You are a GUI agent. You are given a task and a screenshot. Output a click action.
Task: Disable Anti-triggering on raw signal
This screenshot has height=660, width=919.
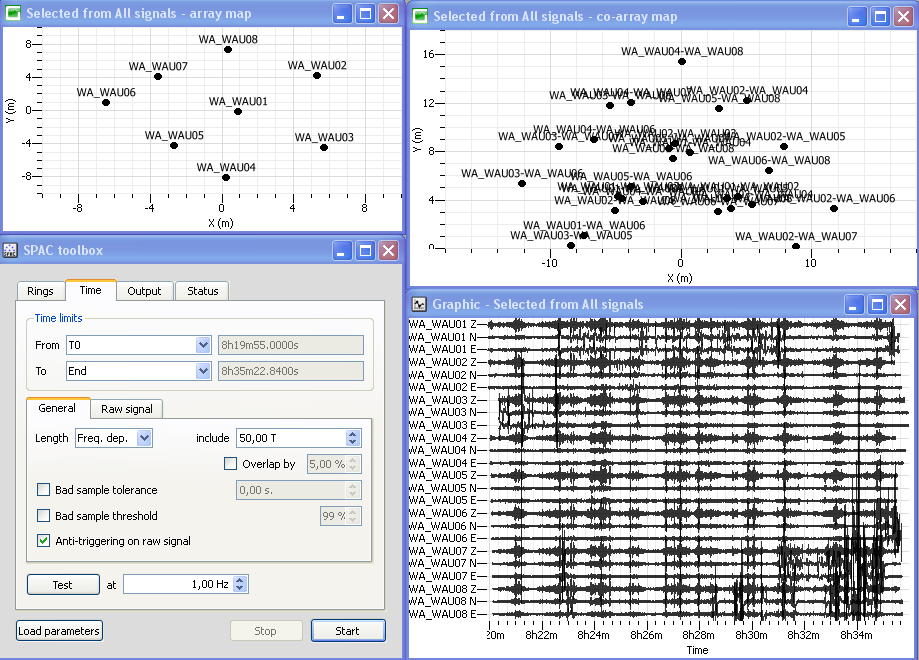(x=43, y=541)
